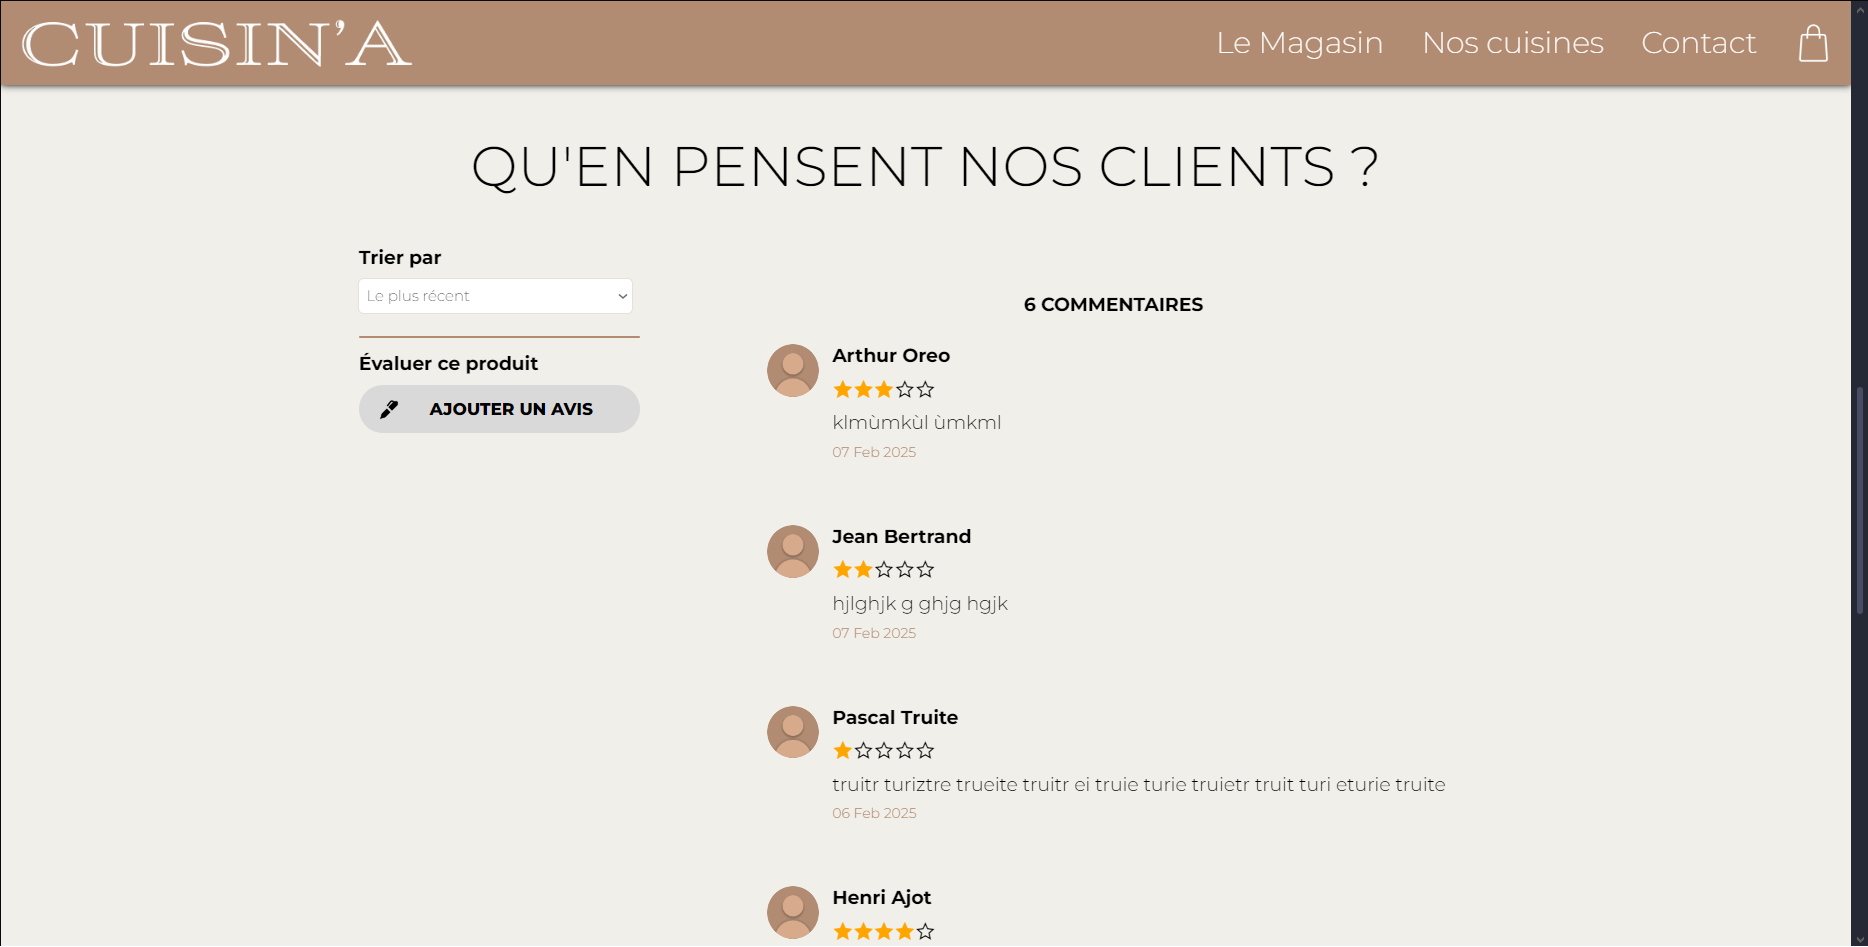The height and width of the screenshot is (947, 1868).
Task: Open the Contact page link
Action: 1698,43
